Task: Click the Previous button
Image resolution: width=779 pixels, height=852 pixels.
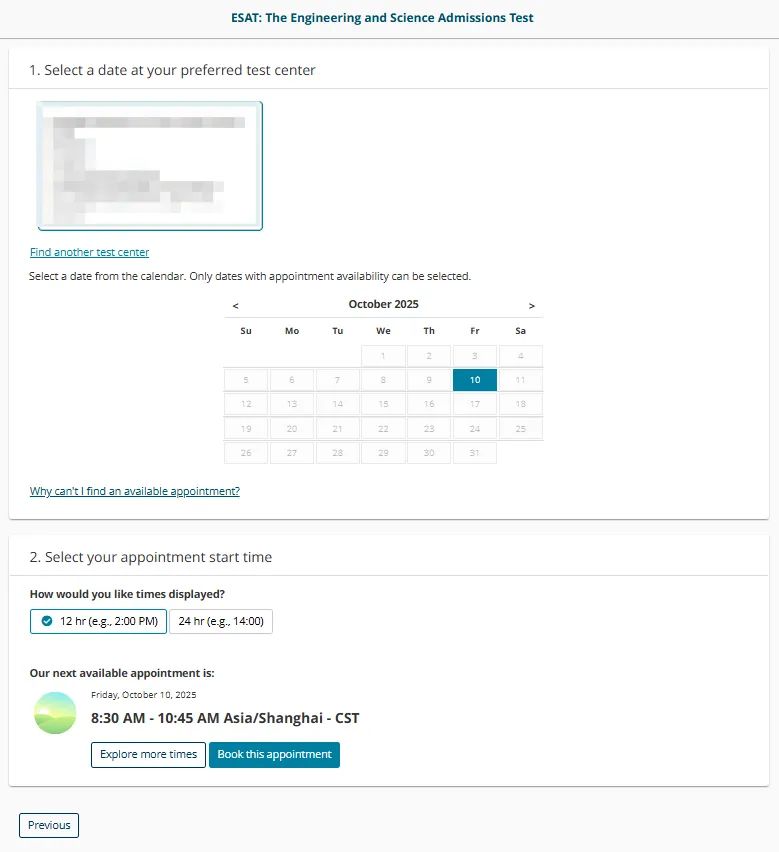Action: coord(49,825)
